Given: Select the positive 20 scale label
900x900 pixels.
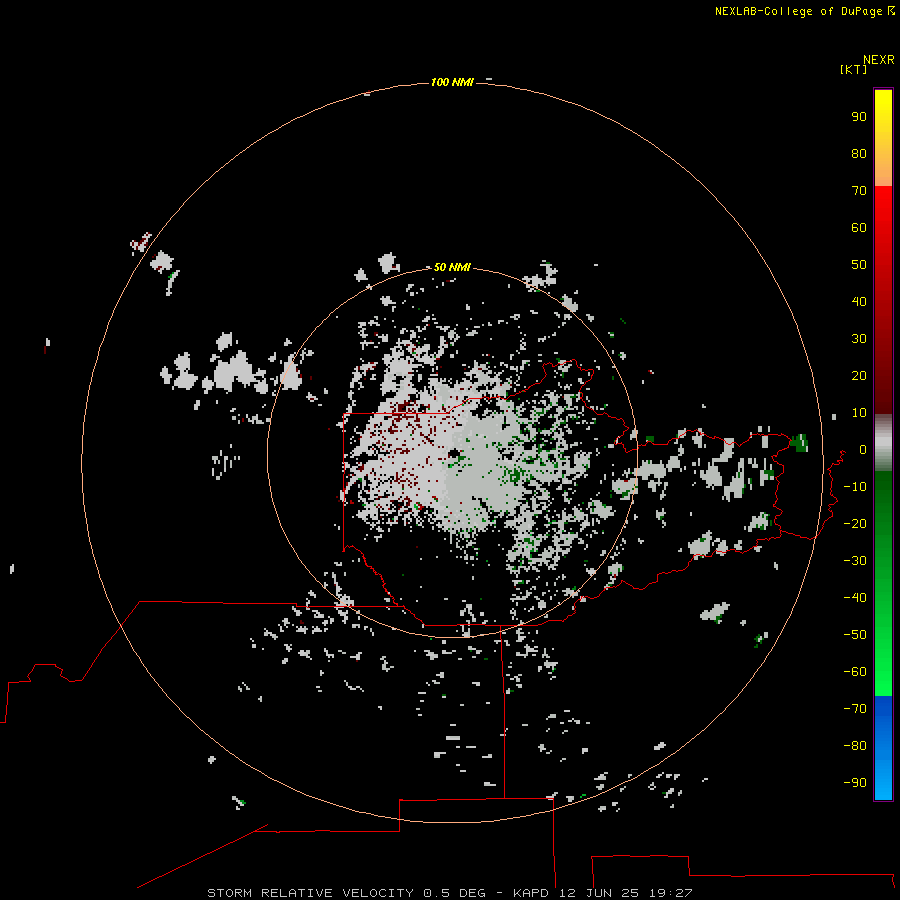Looking at the screenshot, I should pyautogui.click(x=859, y=375).
